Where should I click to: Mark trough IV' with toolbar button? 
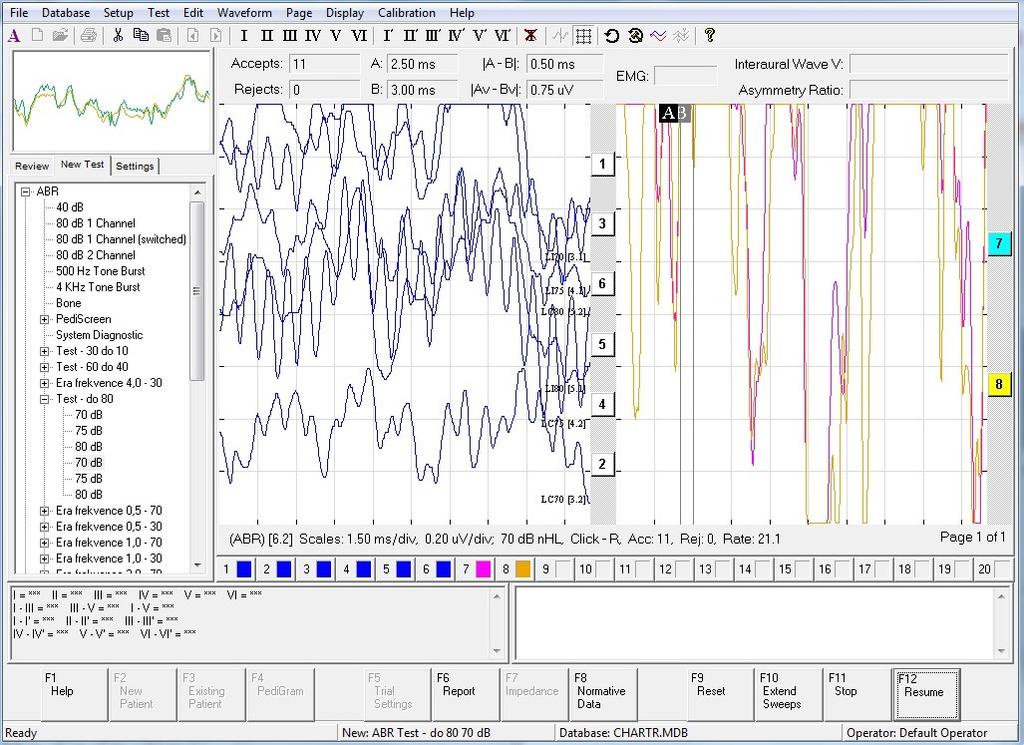(456, 35)
